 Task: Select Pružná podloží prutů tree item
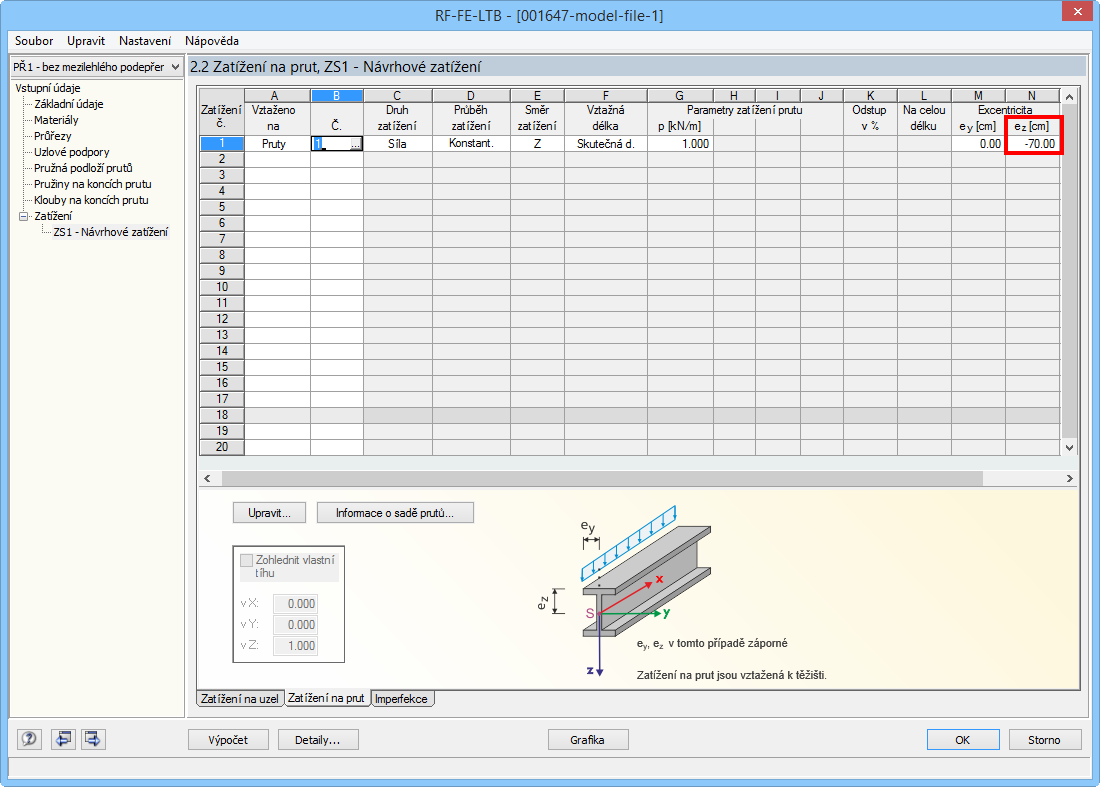click(83, 168)
